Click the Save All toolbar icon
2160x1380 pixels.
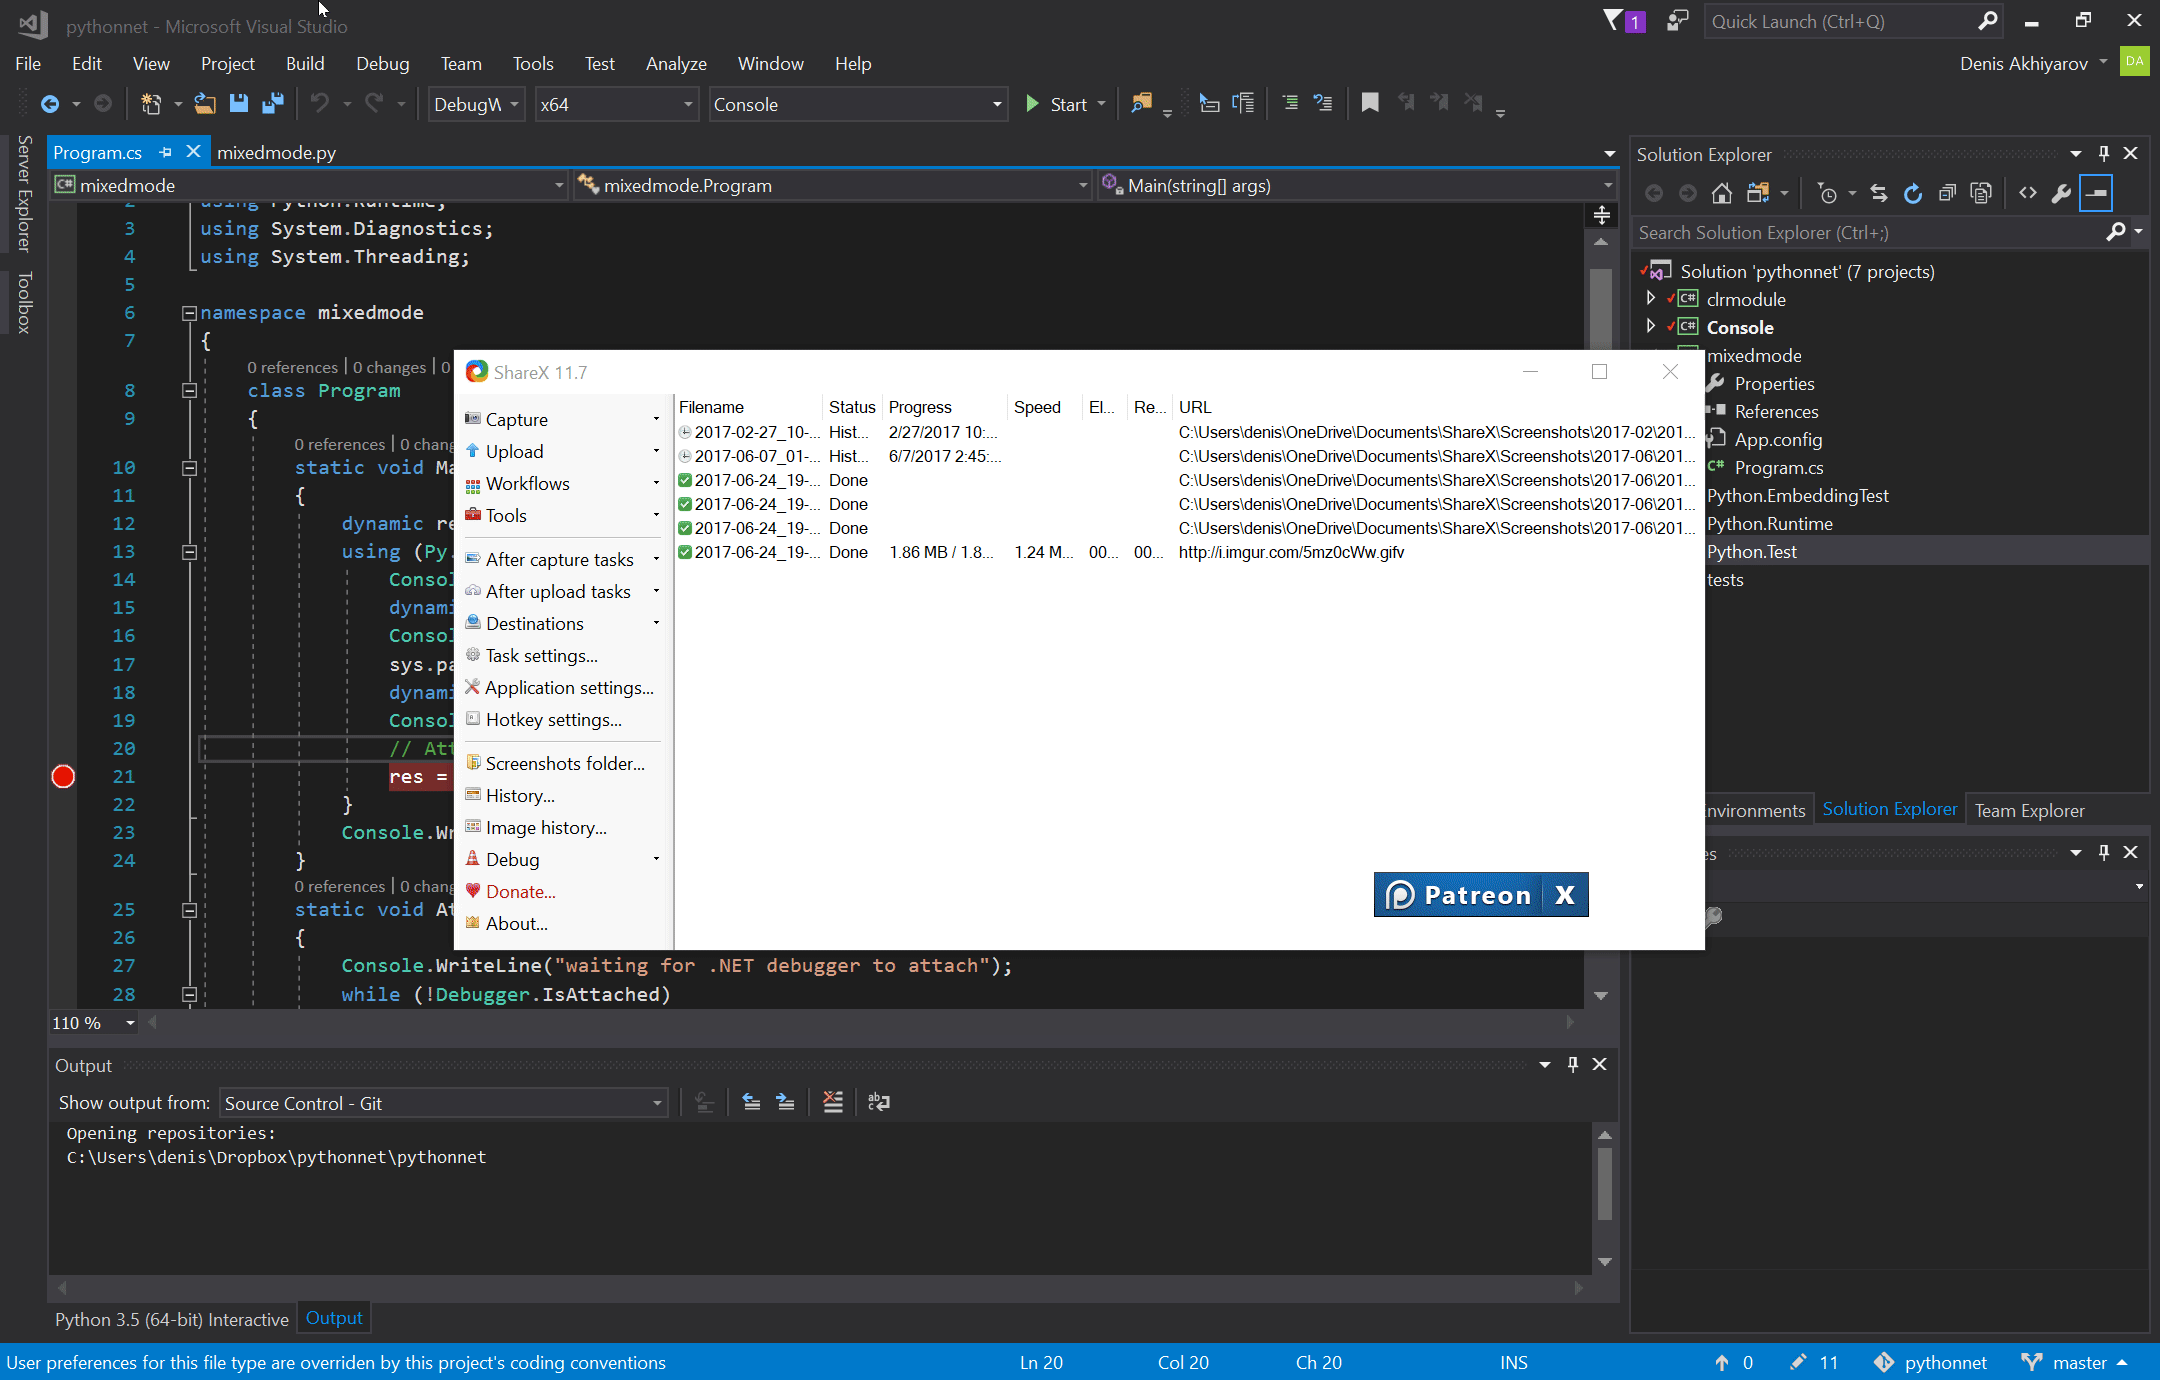click(272, 103)
